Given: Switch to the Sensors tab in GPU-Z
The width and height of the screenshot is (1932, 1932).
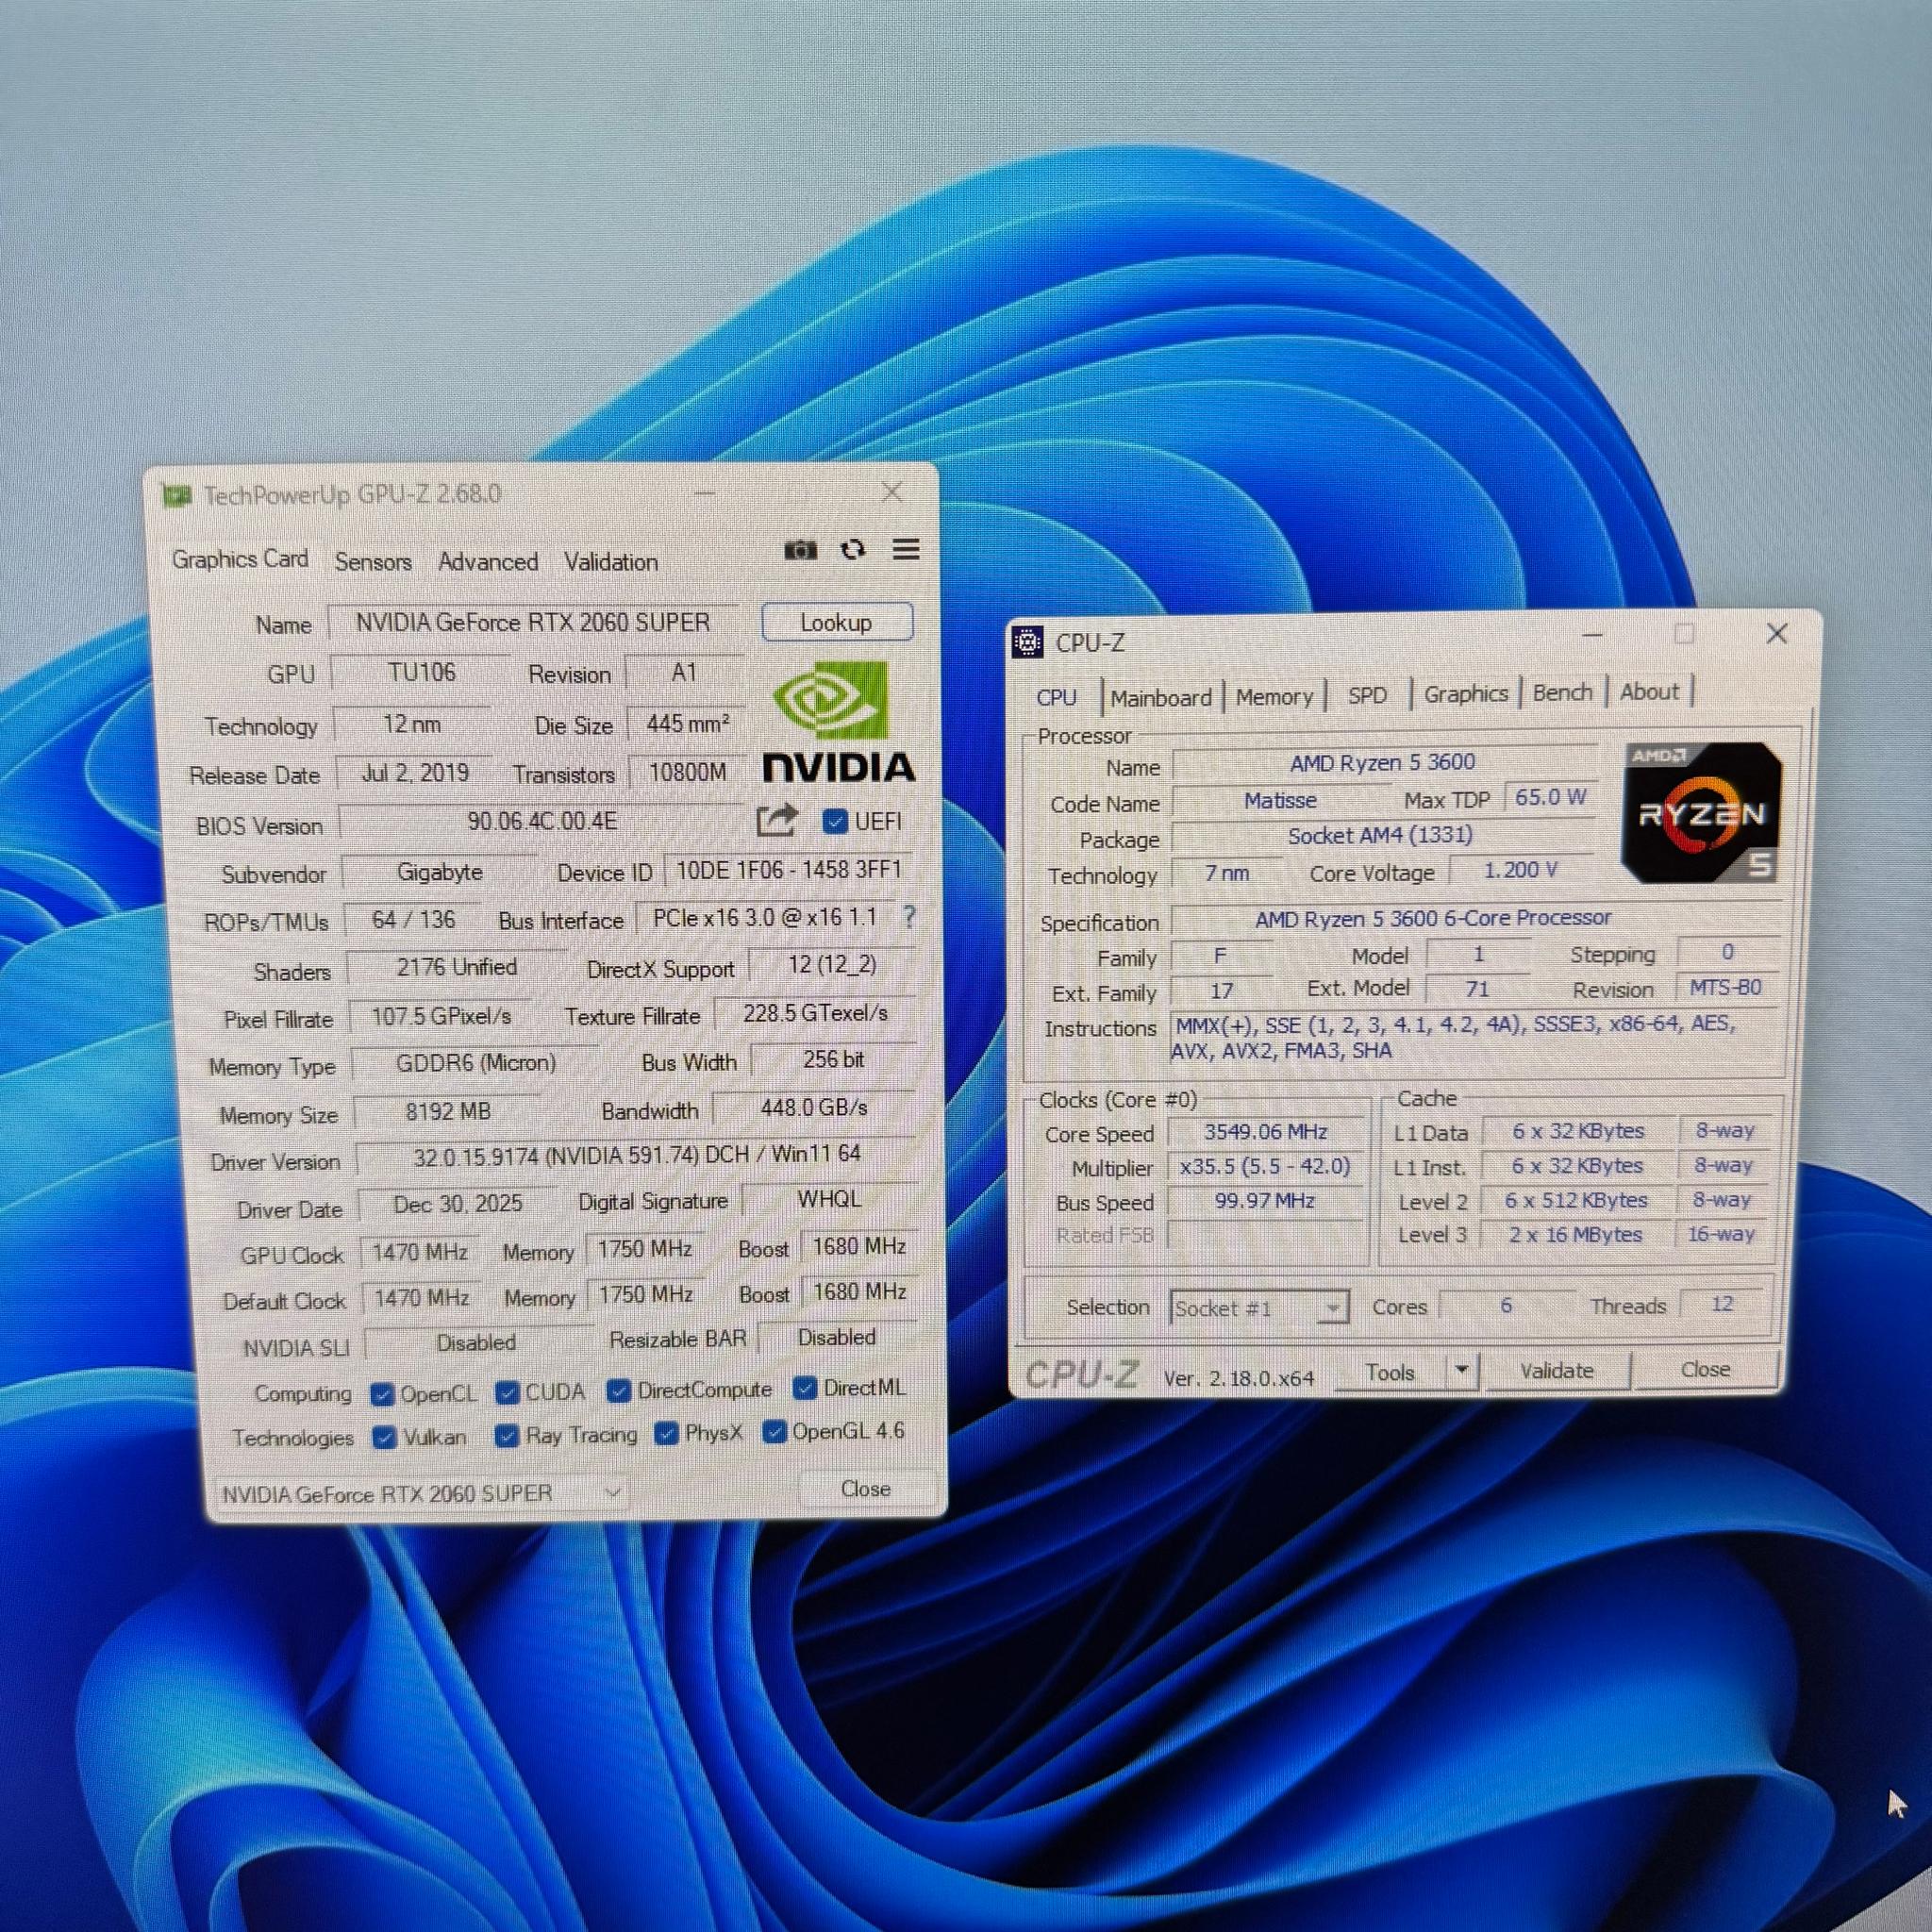Looking at the screenshot, I should (373, 562).
